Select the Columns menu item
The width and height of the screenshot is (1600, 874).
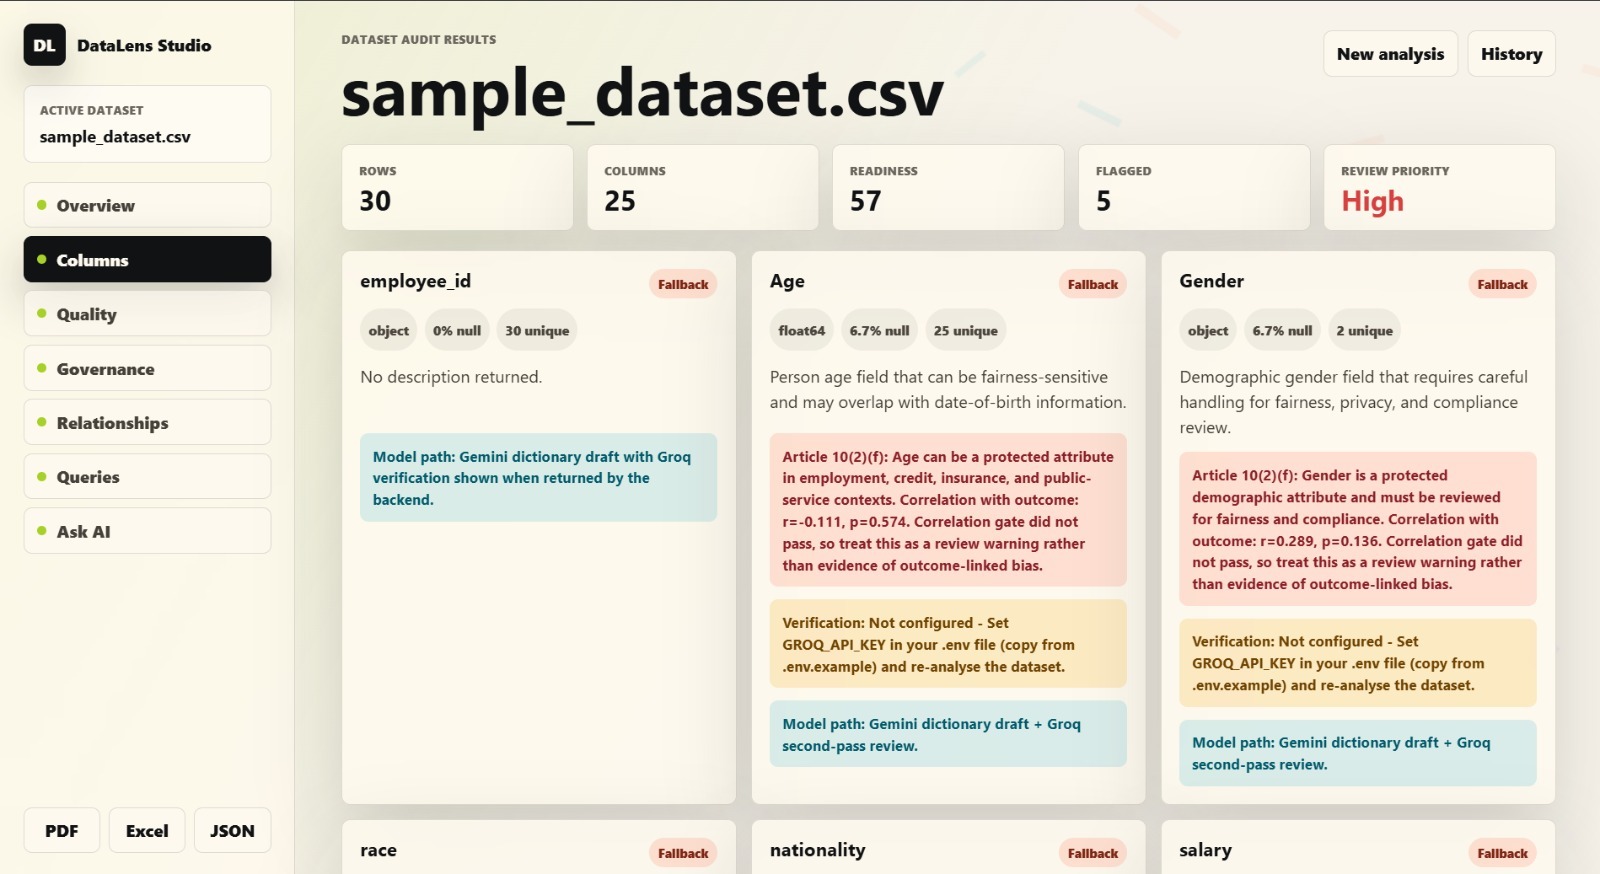click(x=147, y=260)
